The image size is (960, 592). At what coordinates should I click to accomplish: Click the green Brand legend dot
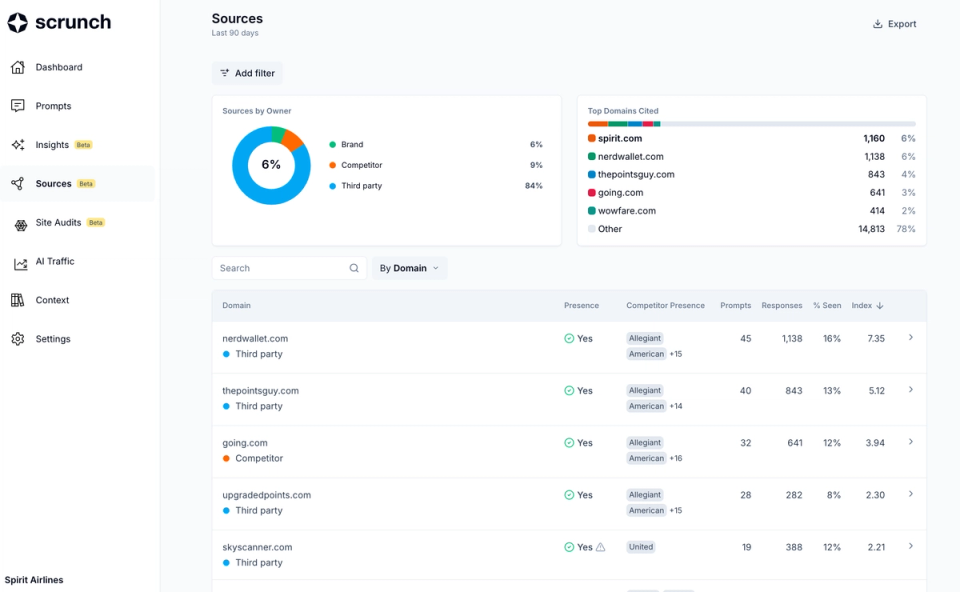[x=332, y=144]
